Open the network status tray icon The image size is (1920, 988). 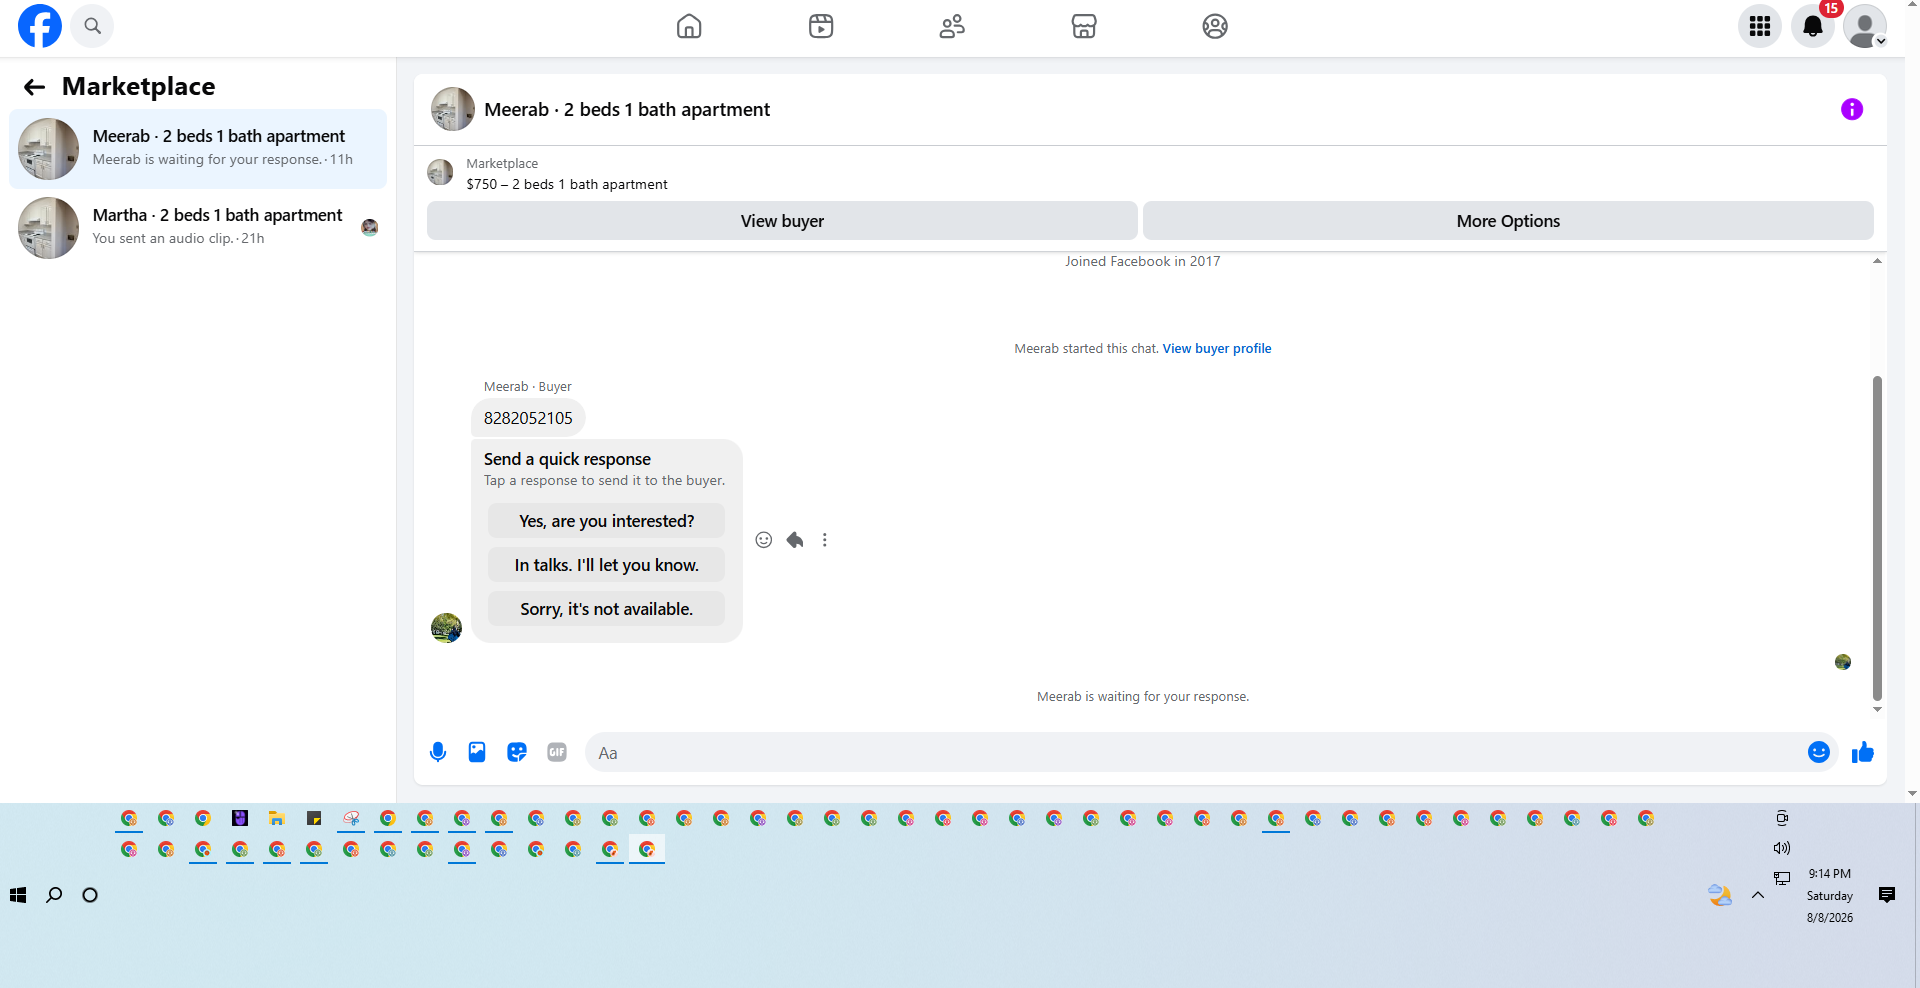click(x=1782, y=878)
